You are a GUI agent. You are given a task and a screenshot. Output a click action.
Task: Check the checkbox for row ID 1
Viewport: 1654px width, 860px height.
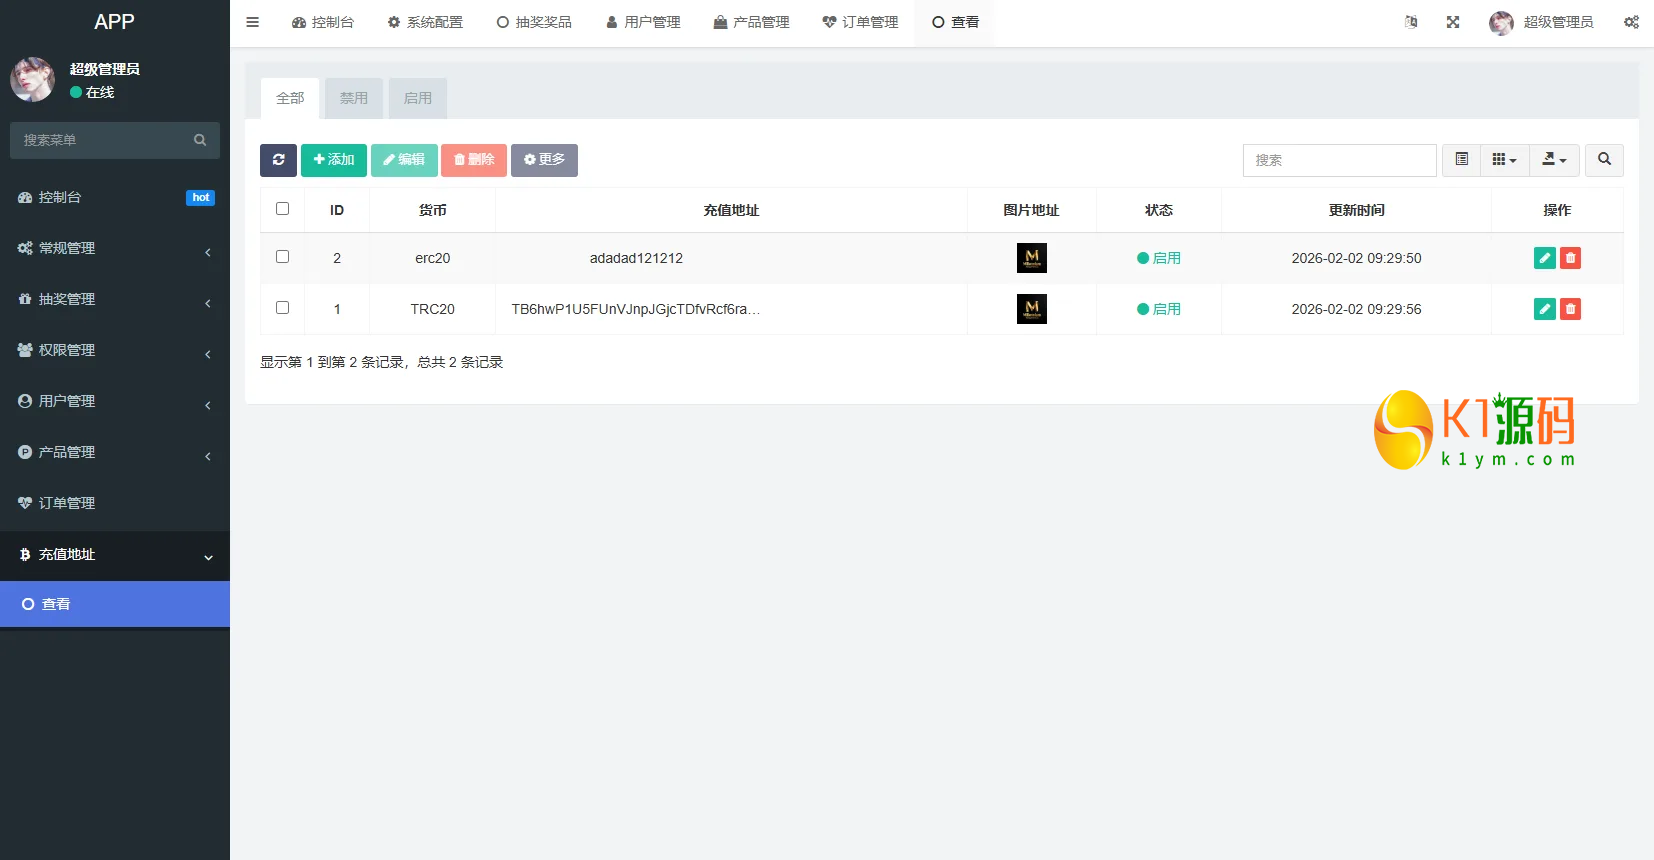[282, 308]
